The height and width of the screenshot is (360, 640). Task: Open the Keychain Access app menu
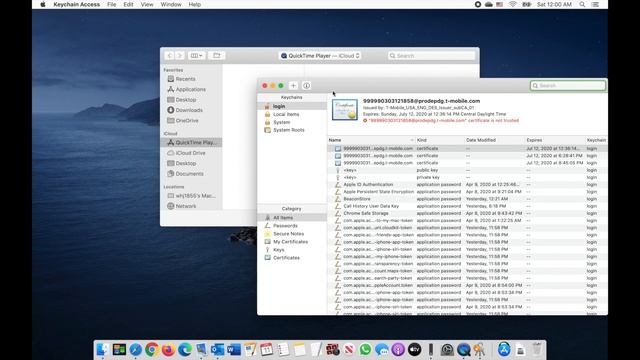[76, 4]
